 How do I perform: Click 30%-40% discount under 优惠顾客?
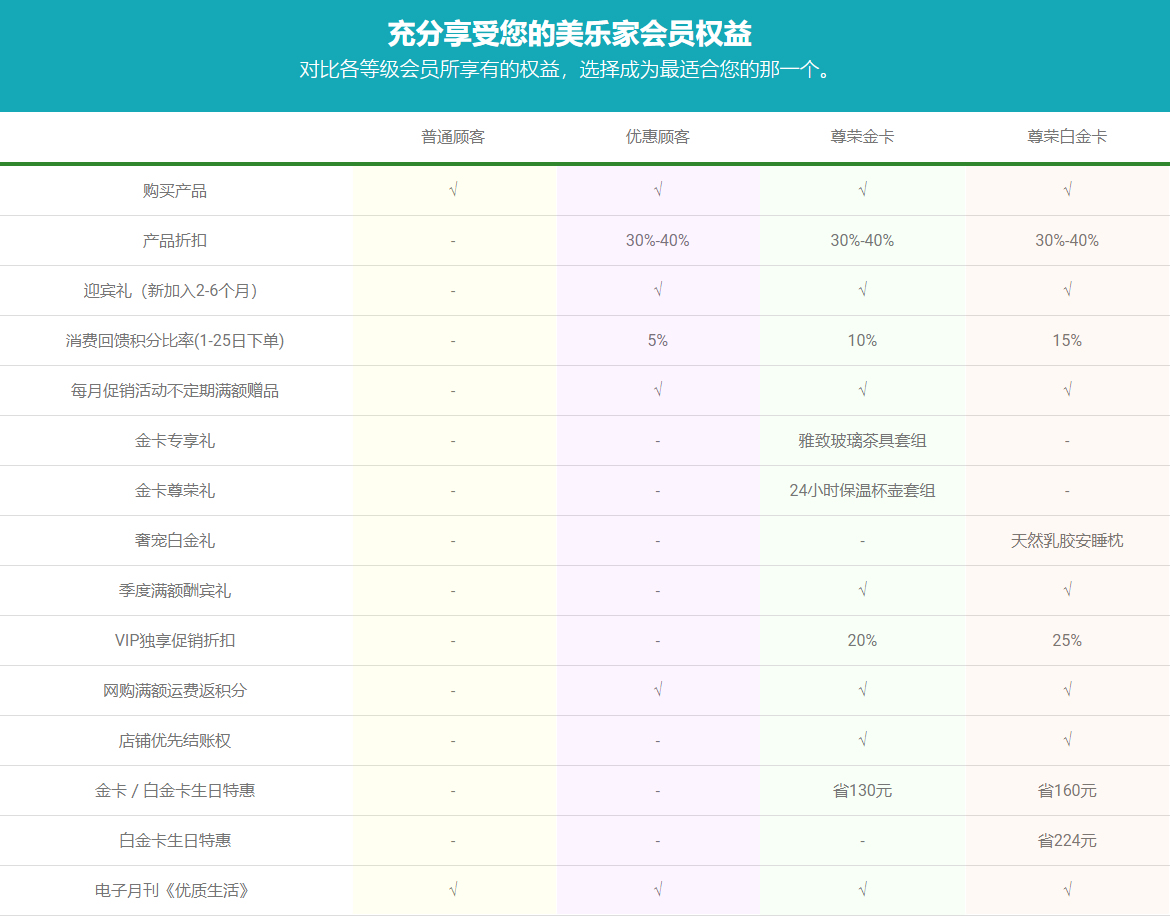click(657, 241)
